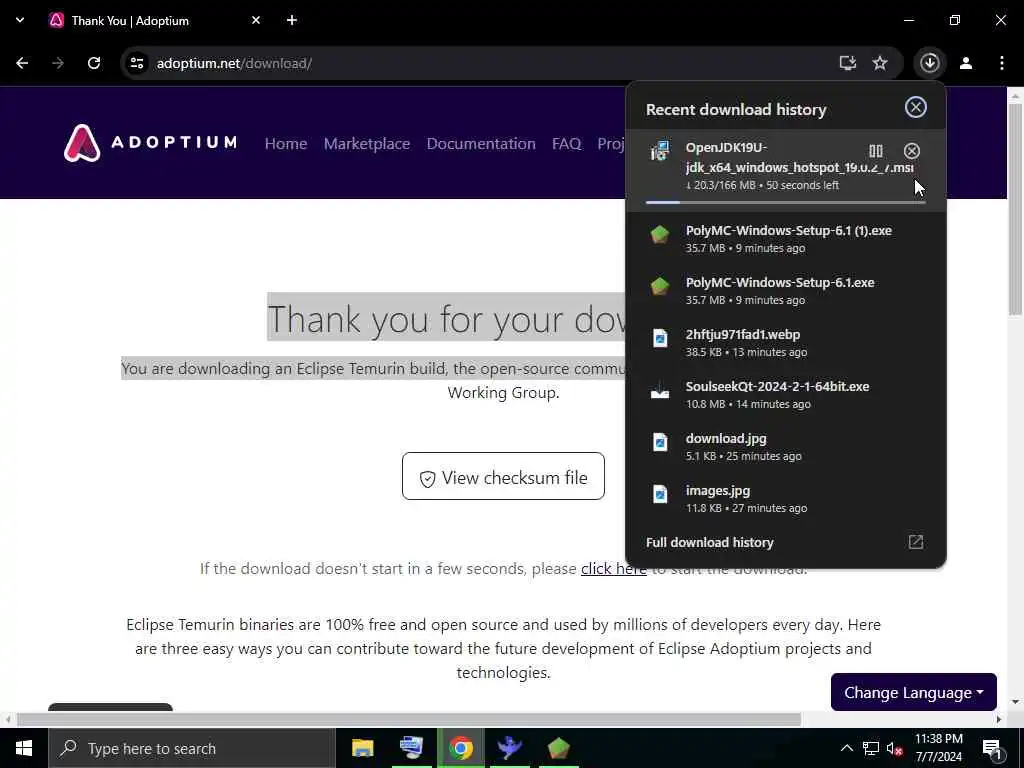Image resolution: width=1024 pixels, height=768 pixels.
Task: Expand the tab search dropdown arrow
Action: 20,20
